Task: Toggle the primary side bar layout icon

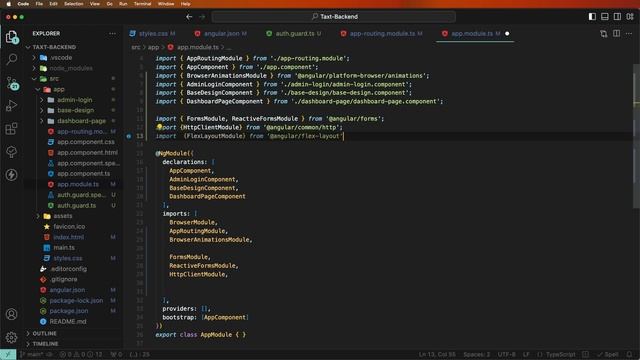Action: point(592,16)
